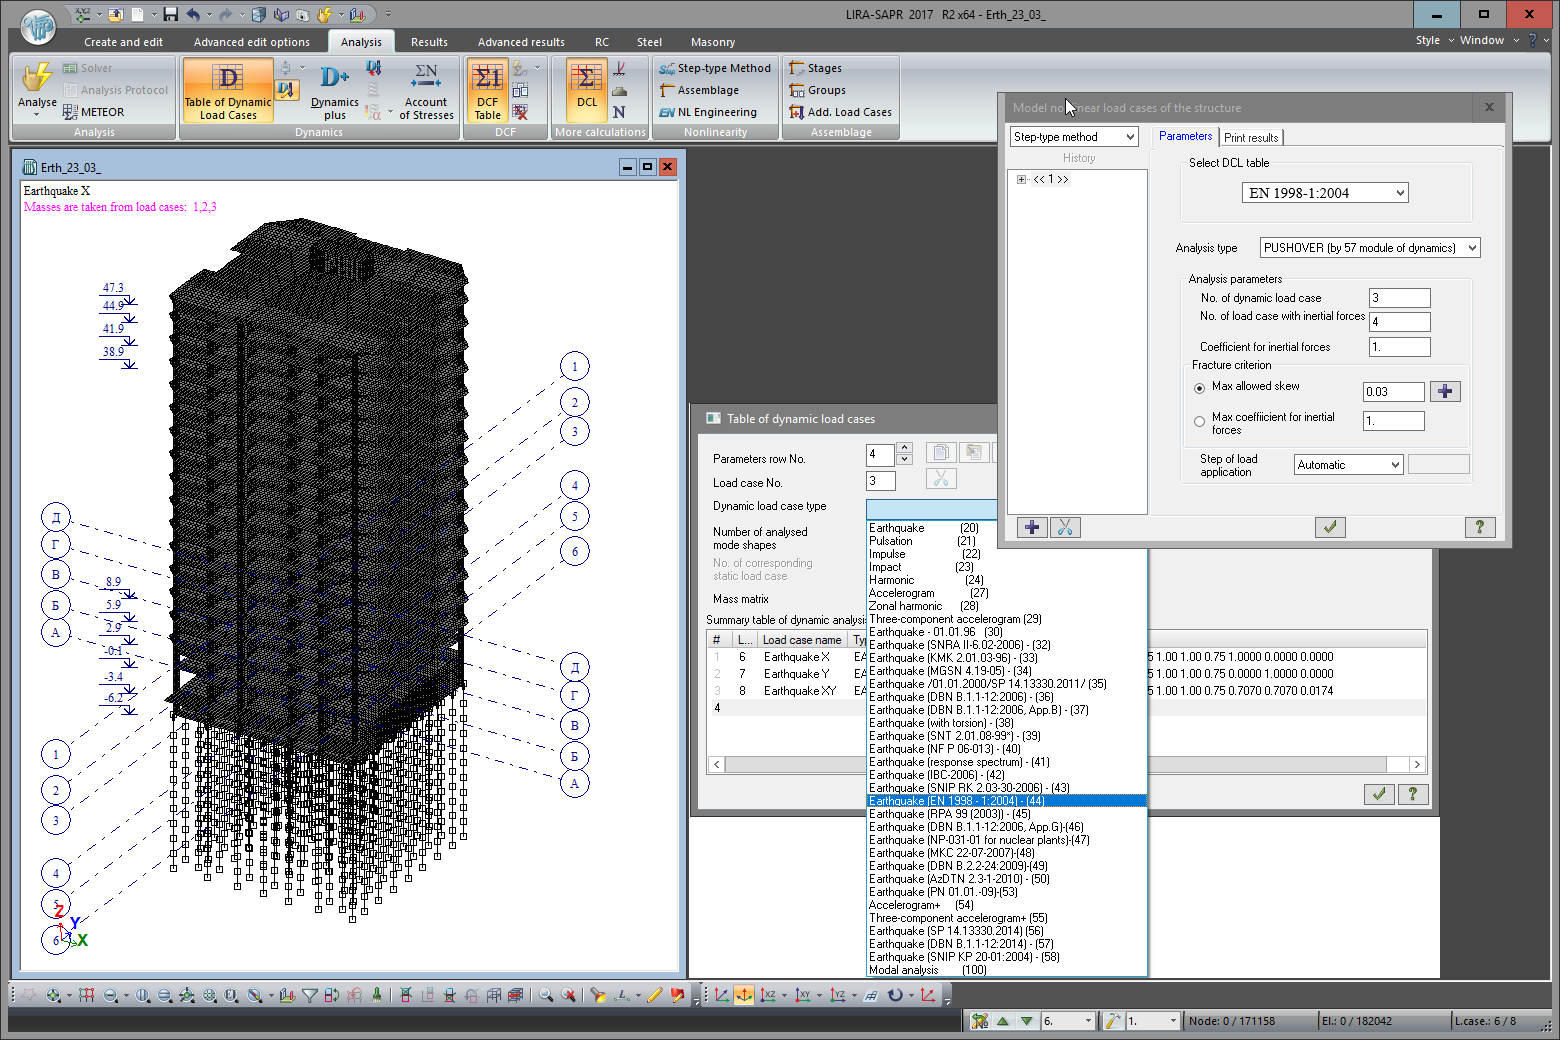1560x1040 pixels.
Task: Choose Earthquake (IBC-2006) - (42) from list
Action: (937, 775)
